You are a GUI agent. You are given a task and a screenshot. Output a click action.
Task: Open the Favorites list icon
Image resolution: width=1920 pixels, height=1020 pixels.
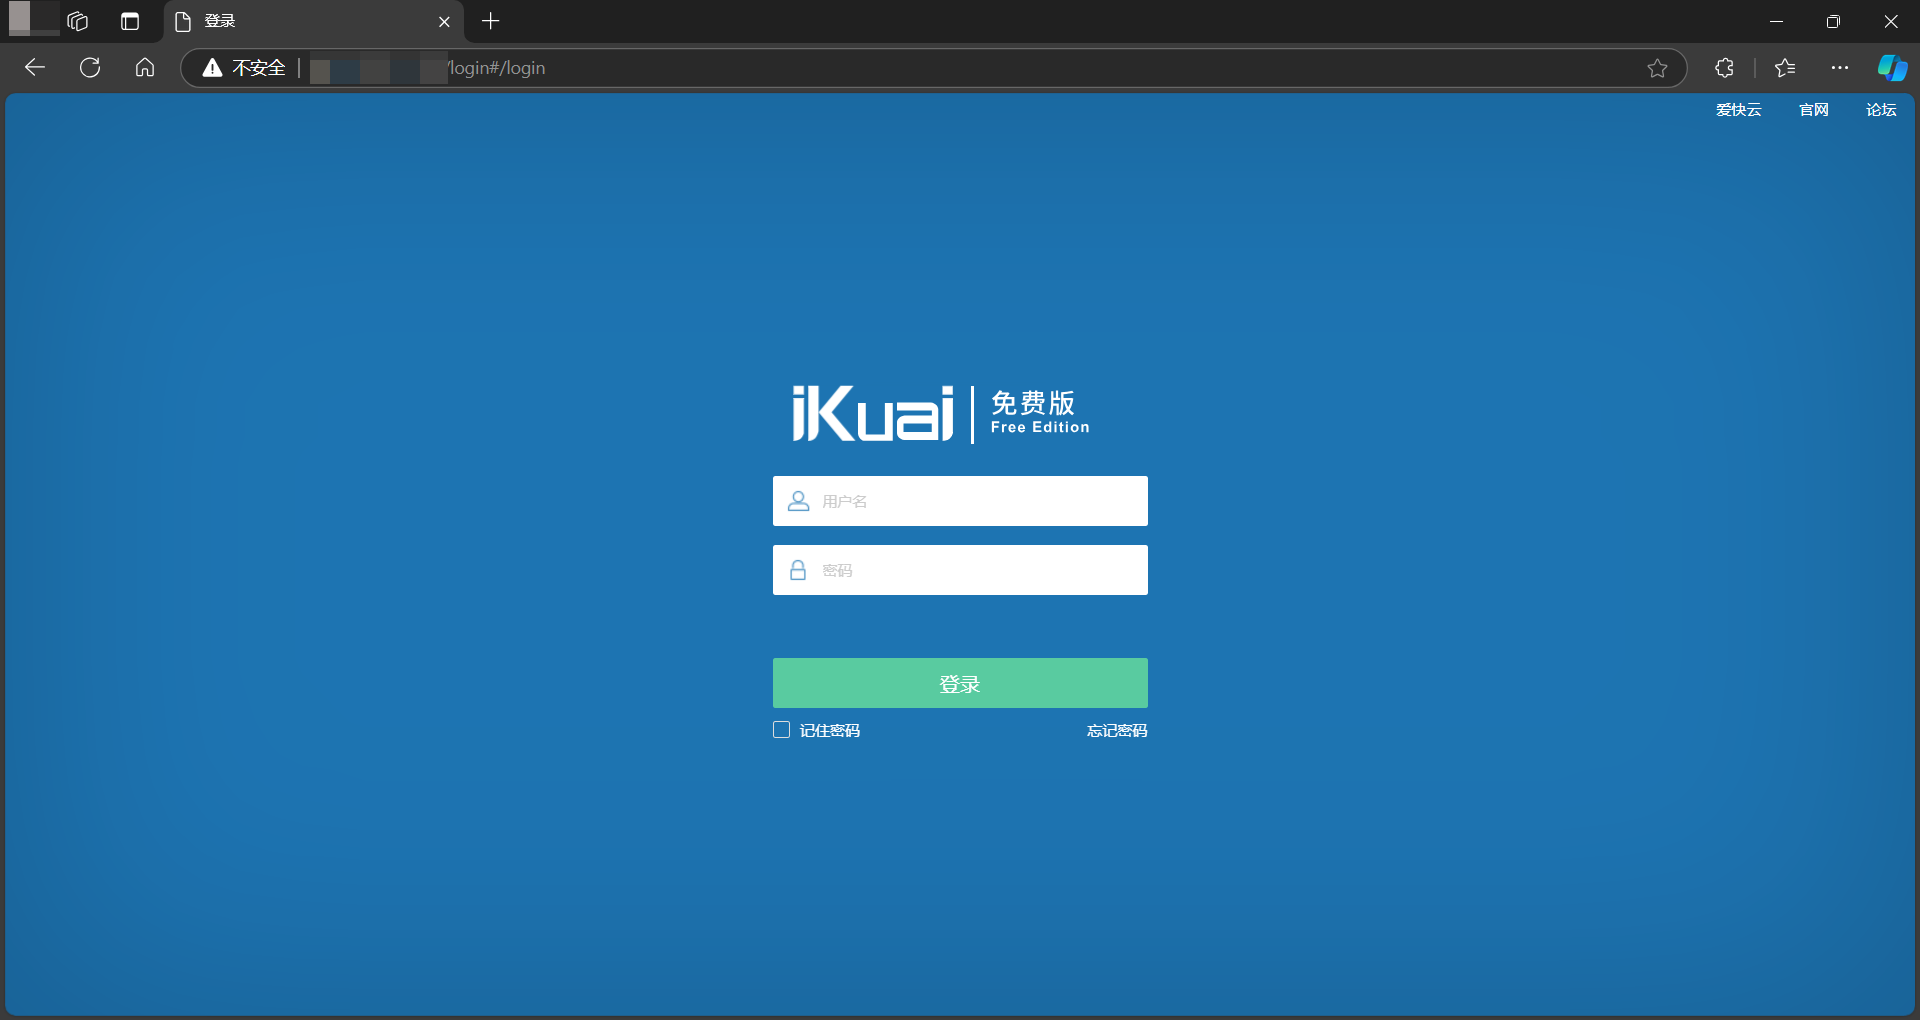click(1785, 67)
